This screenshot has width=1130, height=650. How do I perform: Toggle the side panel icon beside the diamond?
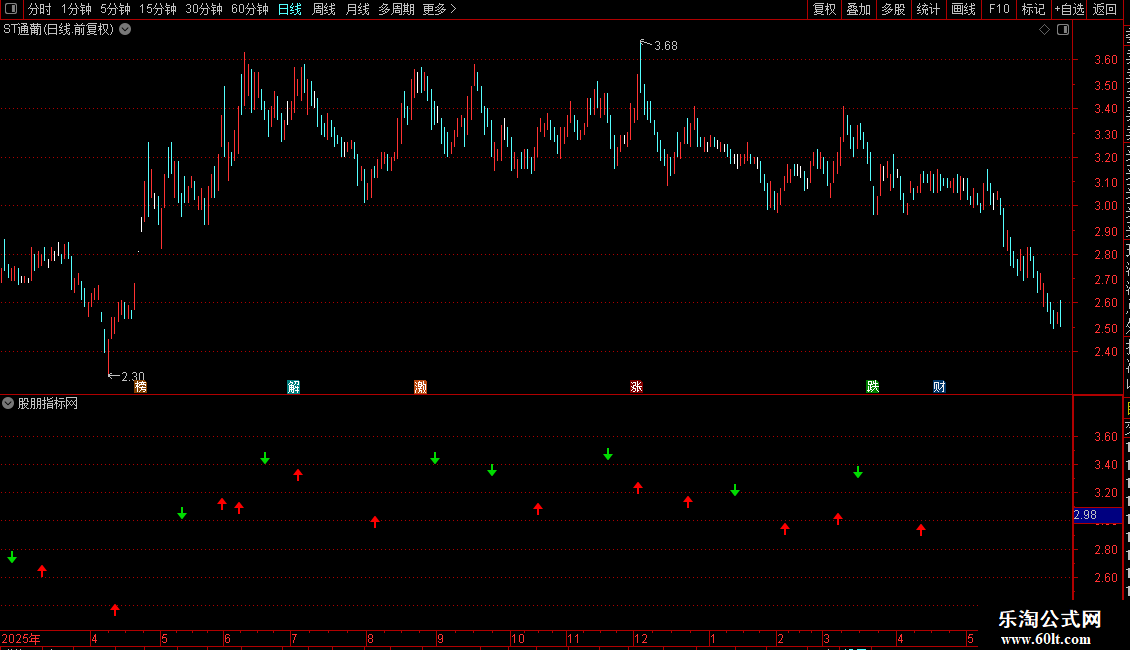pyautogui.click(x=1063, y=30)
